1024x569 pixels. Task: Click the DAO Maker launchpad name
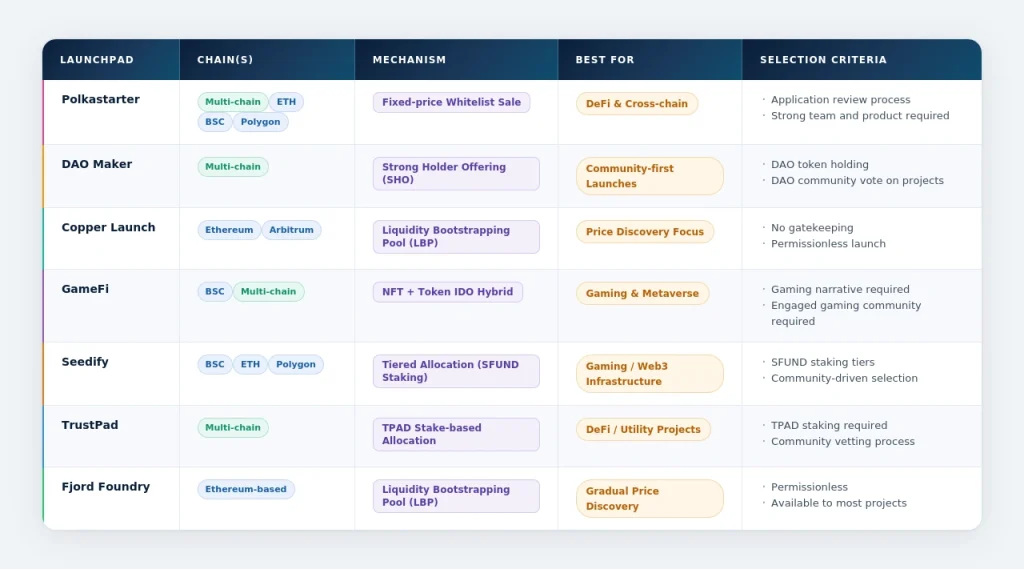pyautogui.click(x=96, y=164)
